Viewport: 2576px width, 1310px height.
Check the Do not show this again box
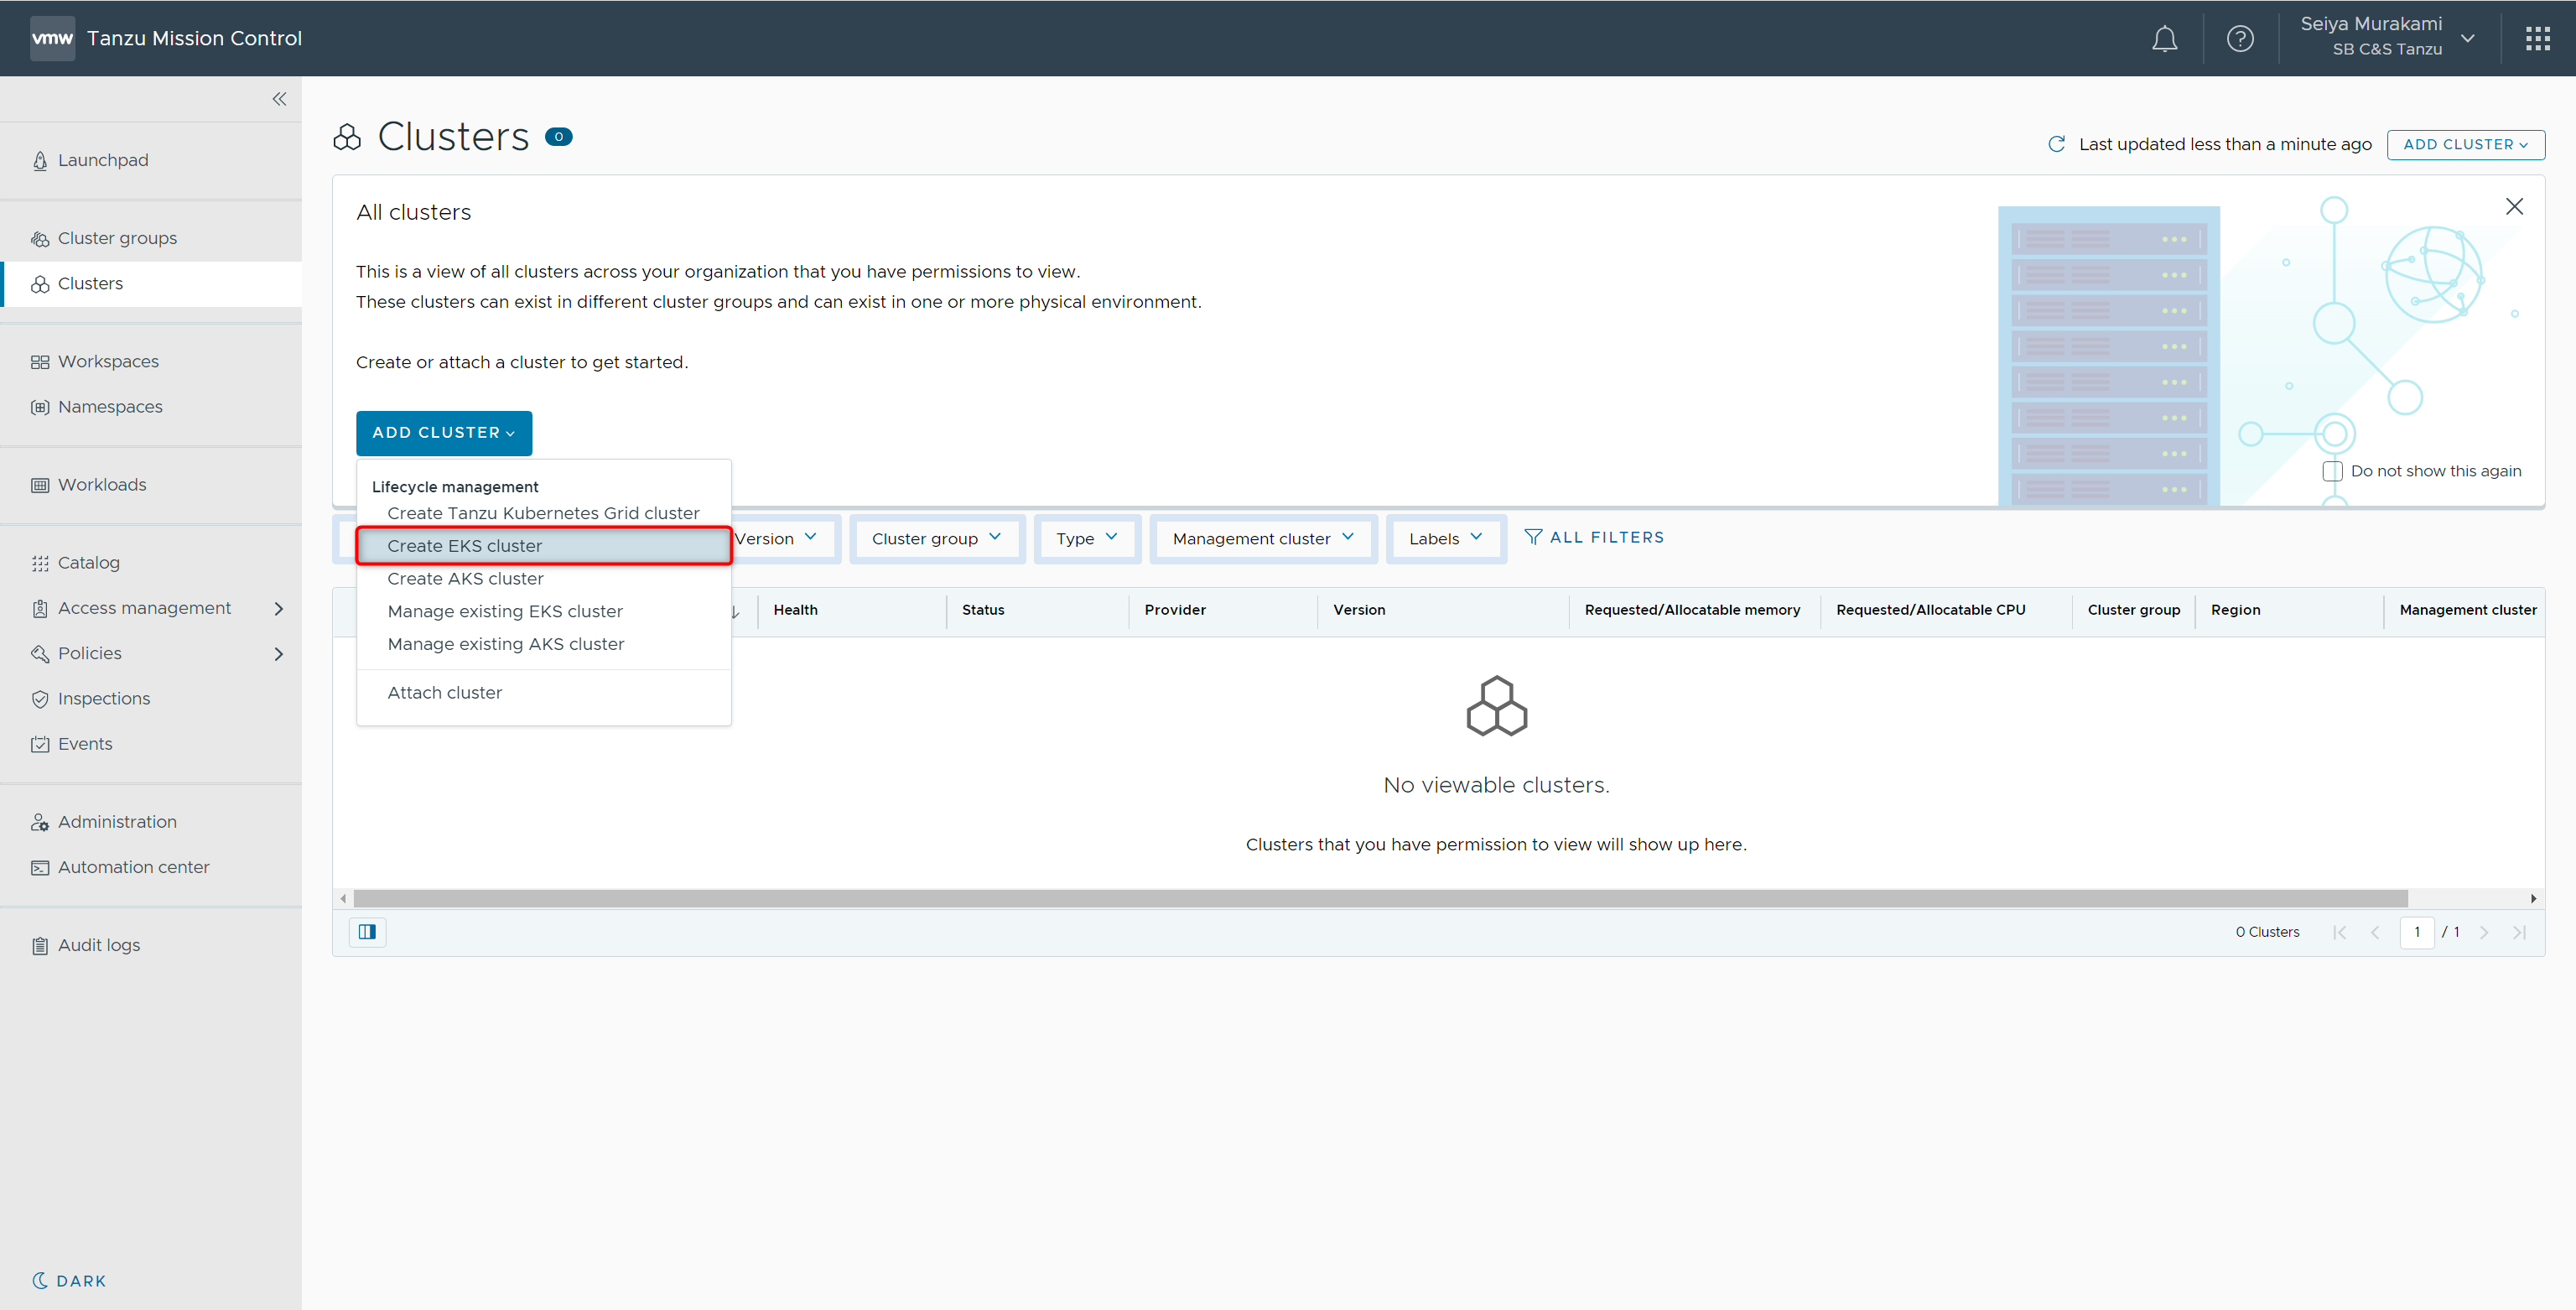click(x=2332, y=471)
